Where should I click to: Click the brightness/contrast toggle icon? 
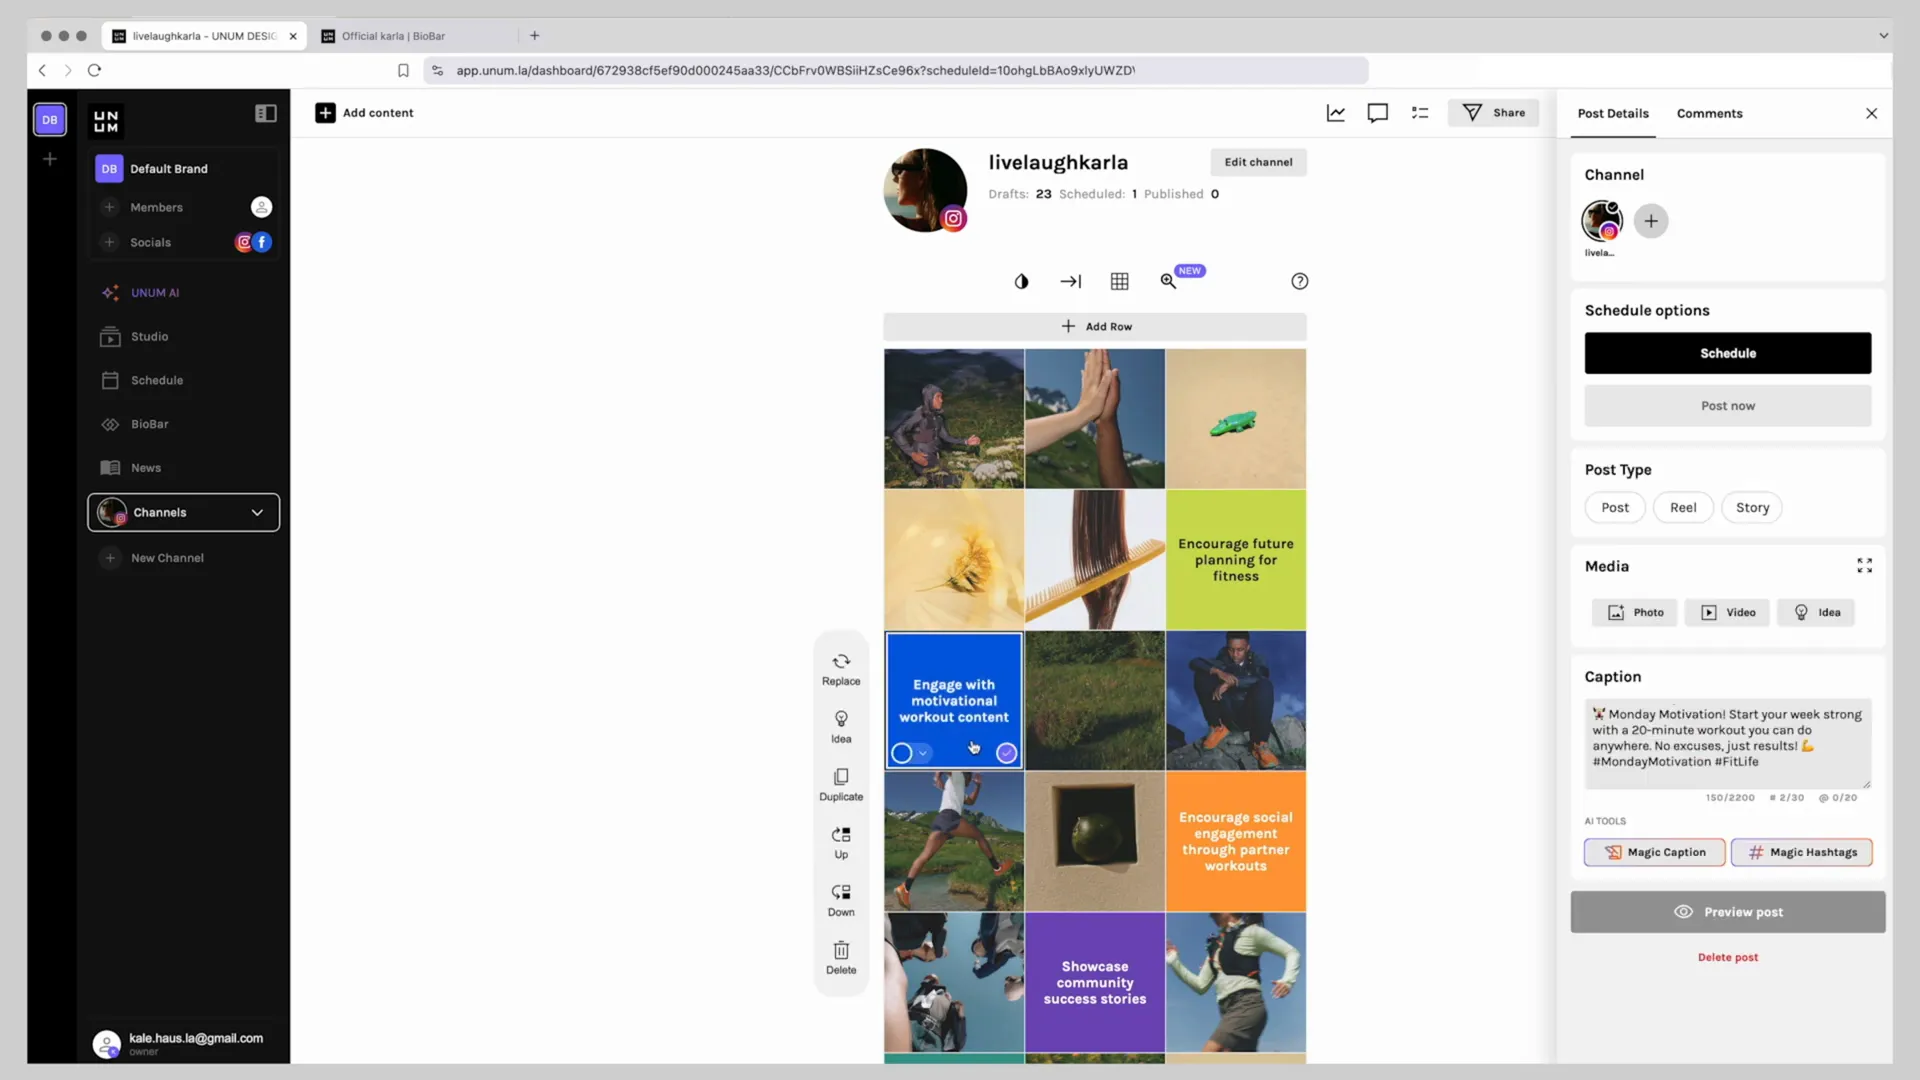(1022, 281)
